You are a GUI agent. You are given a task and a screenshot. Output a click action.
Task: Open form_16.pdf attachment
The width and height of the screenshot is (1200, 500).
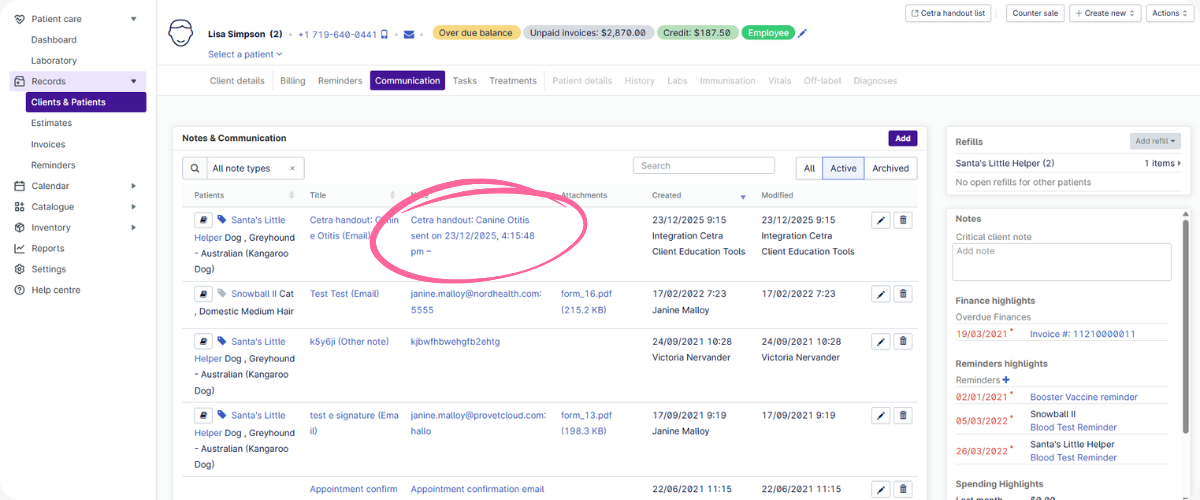click(586, 294)
